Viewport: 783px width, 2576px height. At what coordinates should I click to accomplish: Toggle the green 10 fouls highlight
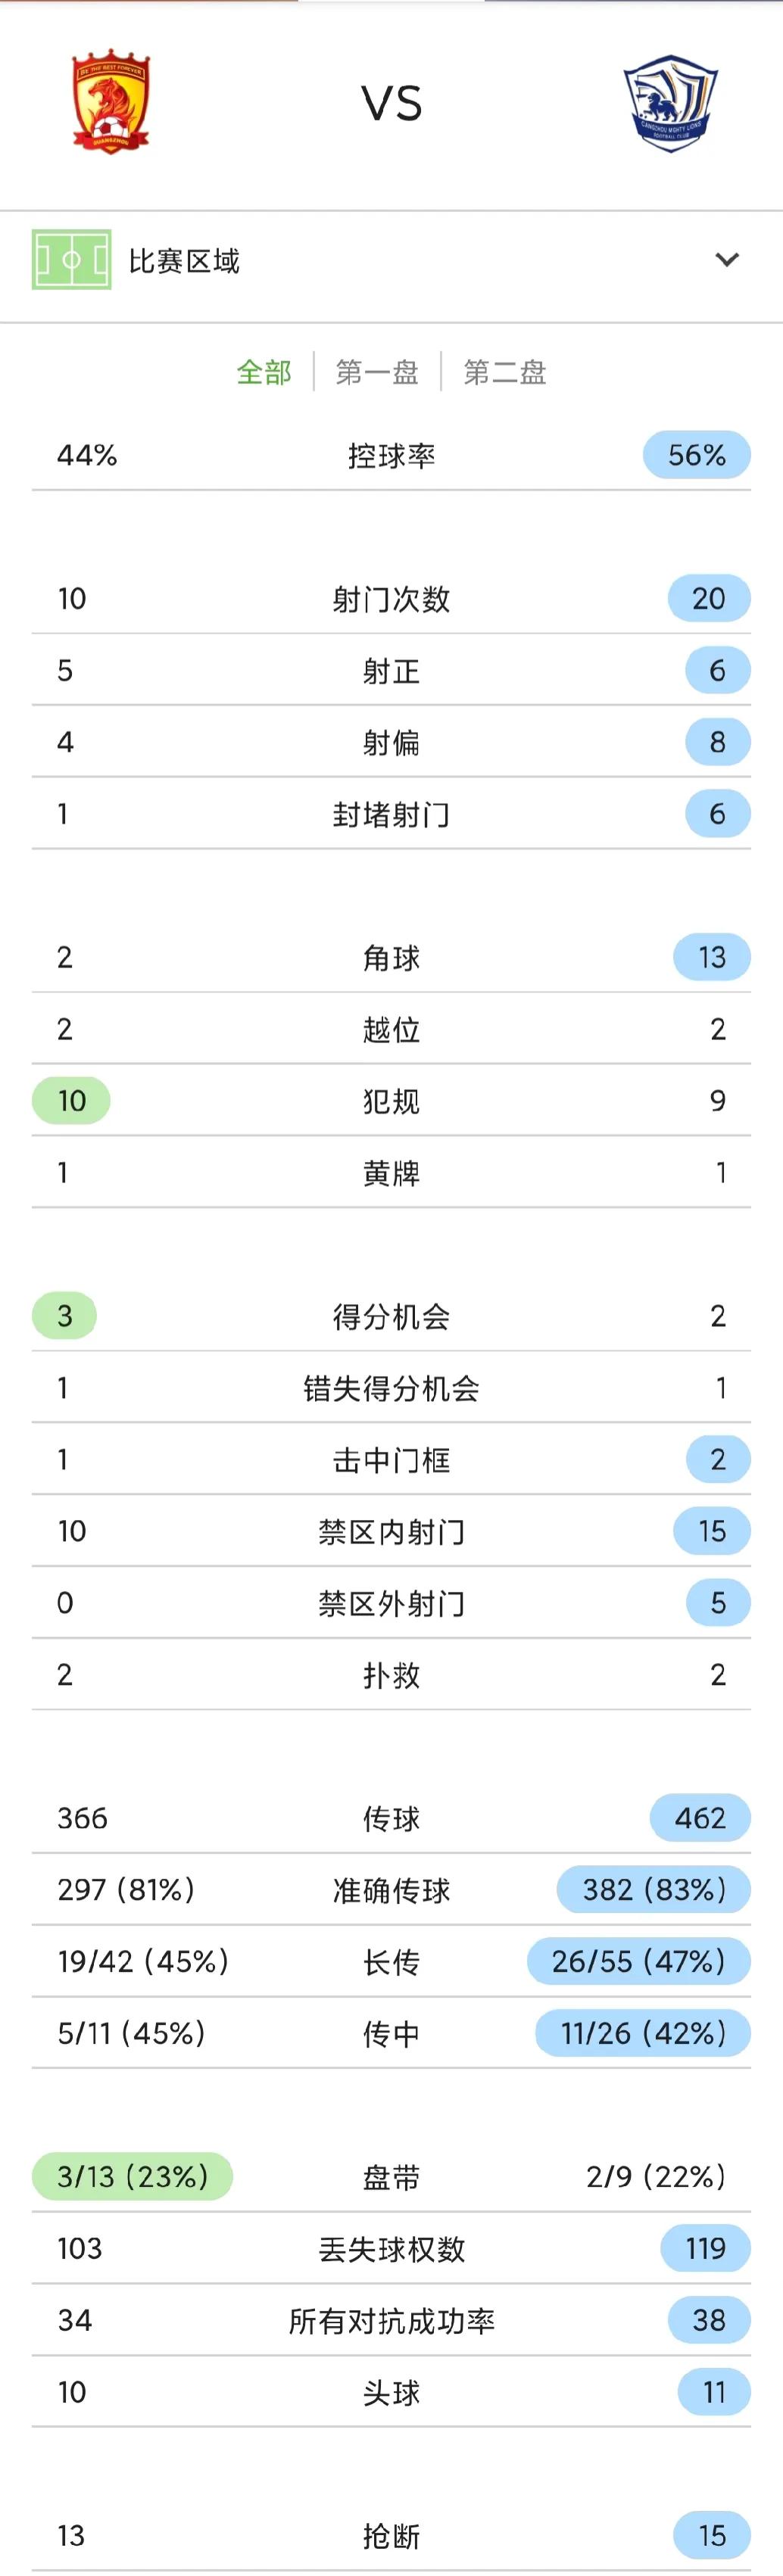click(71, 1100)
